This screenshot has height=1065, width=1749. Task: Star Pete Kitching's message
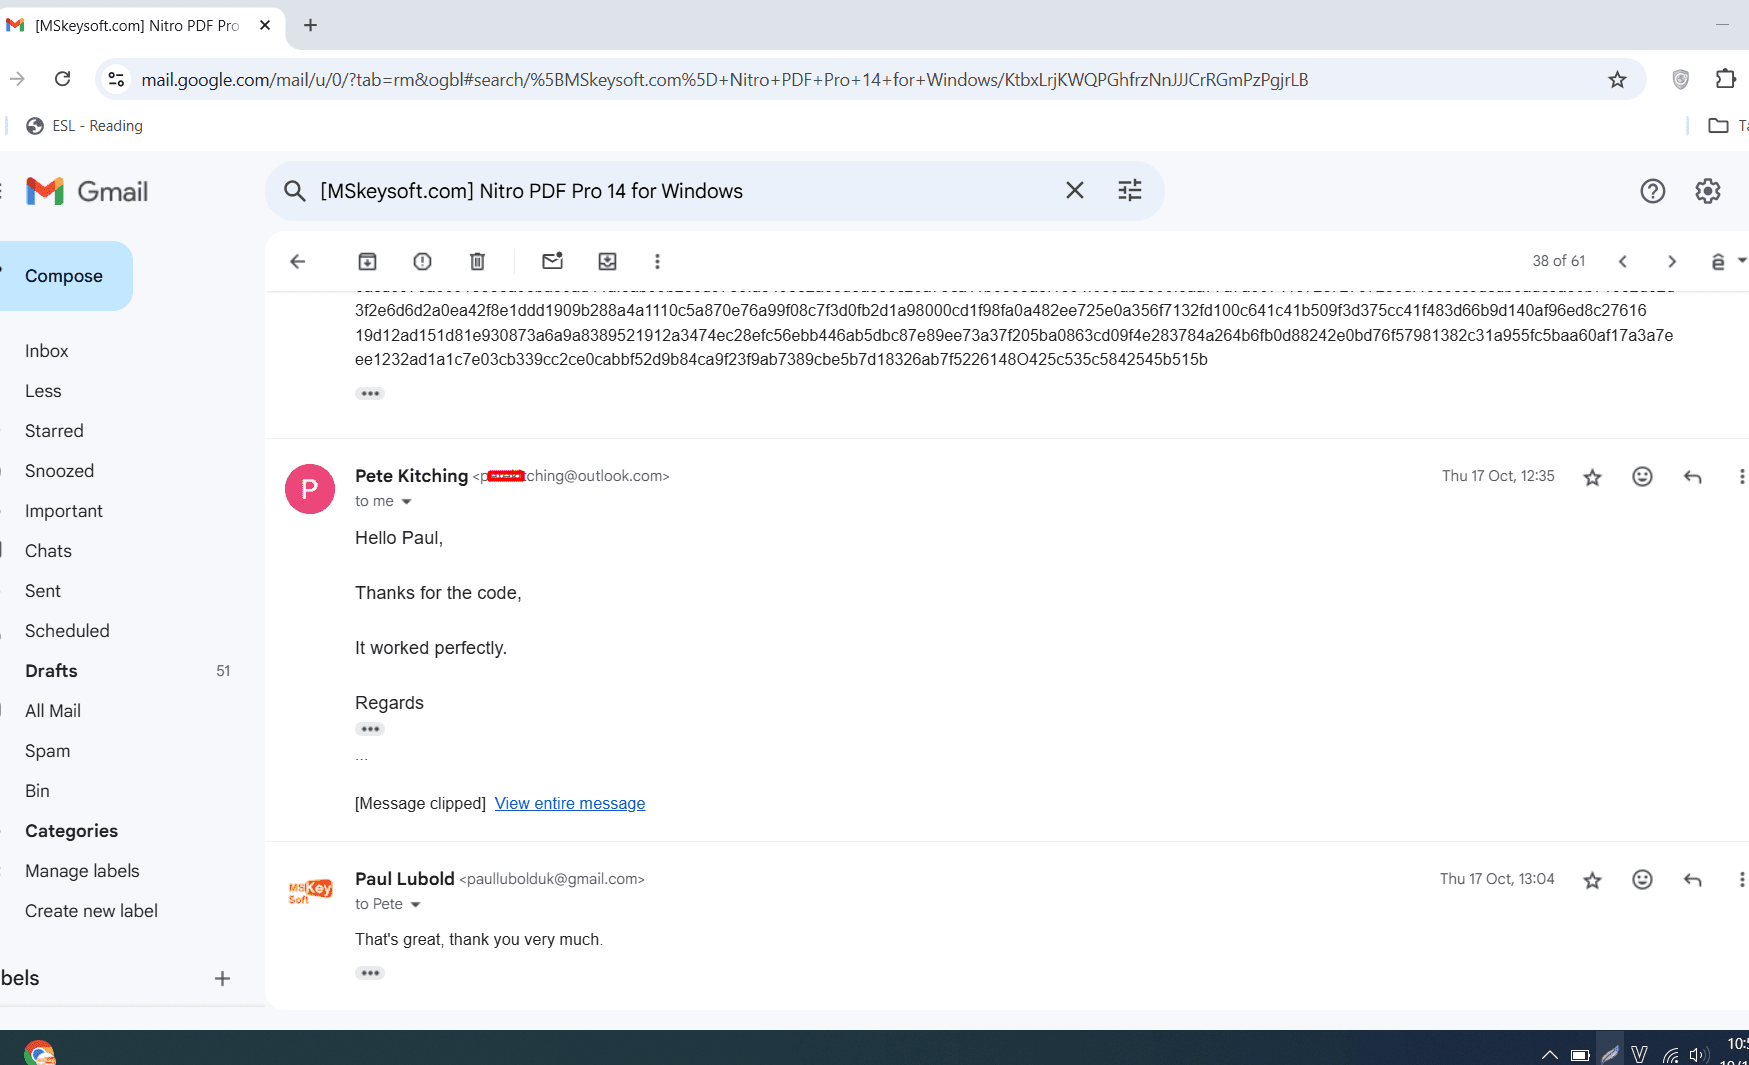click(x=1592, y=478)
